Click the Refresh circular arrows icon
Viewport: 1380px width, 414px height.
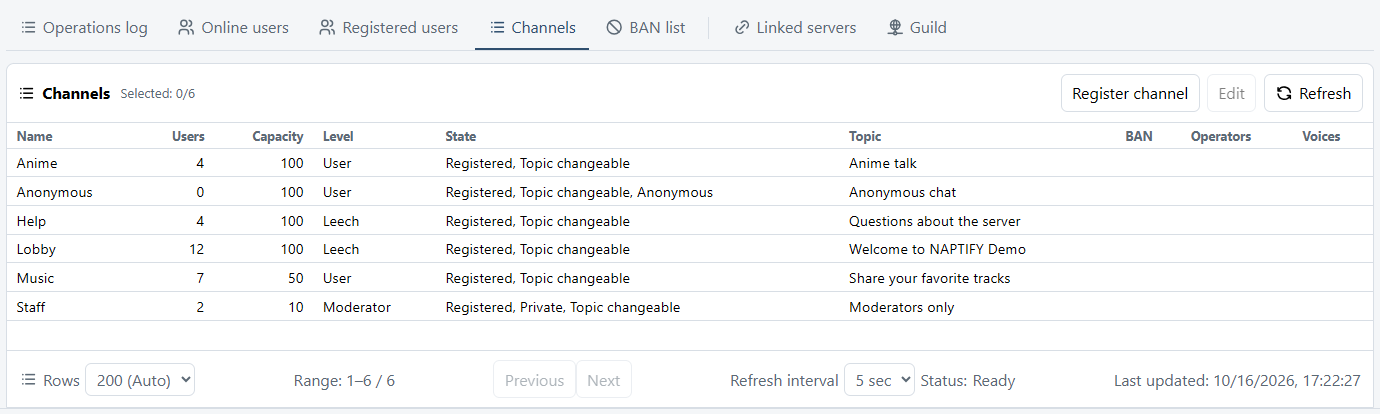1284,93
